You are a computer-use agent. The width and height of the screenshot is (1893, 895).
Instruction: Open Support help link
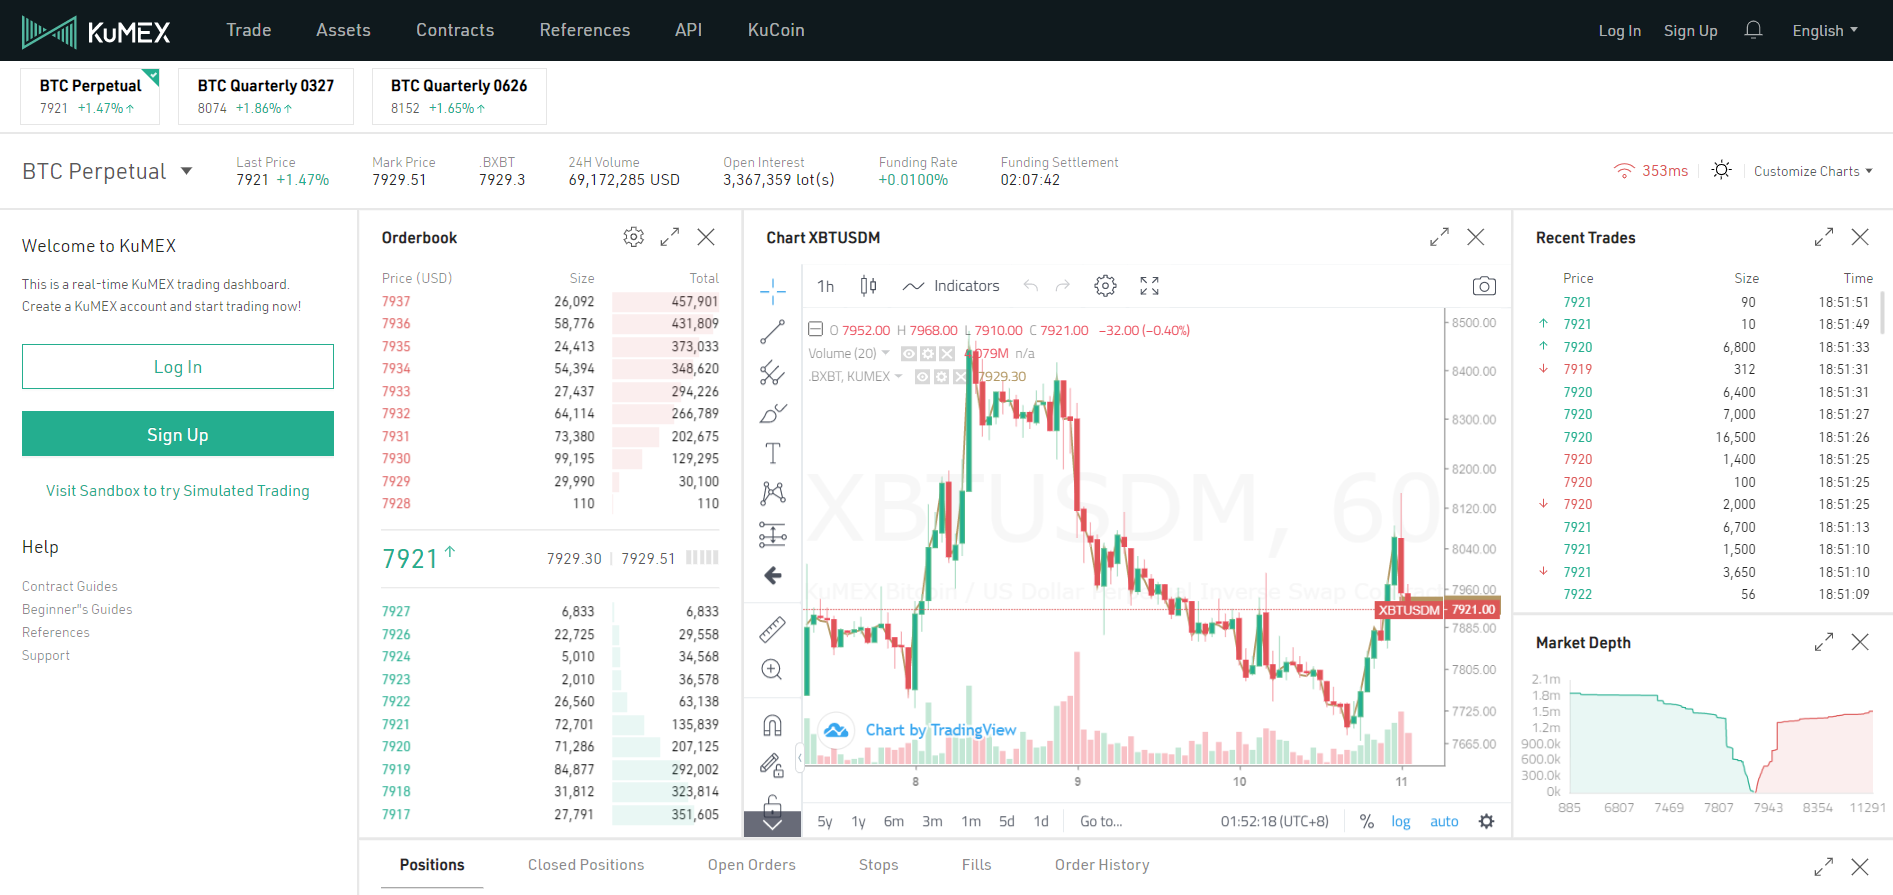(46, 655)
